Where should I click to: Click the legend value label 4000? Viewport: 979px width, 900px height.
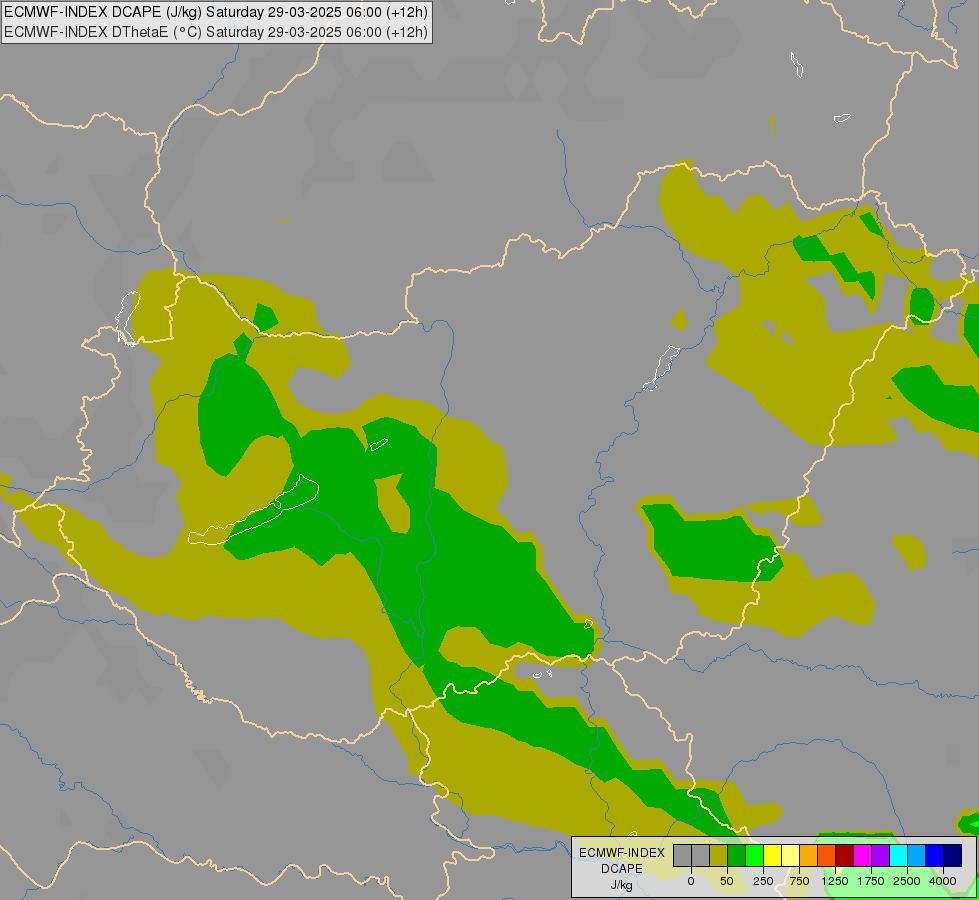pos(943,881)
